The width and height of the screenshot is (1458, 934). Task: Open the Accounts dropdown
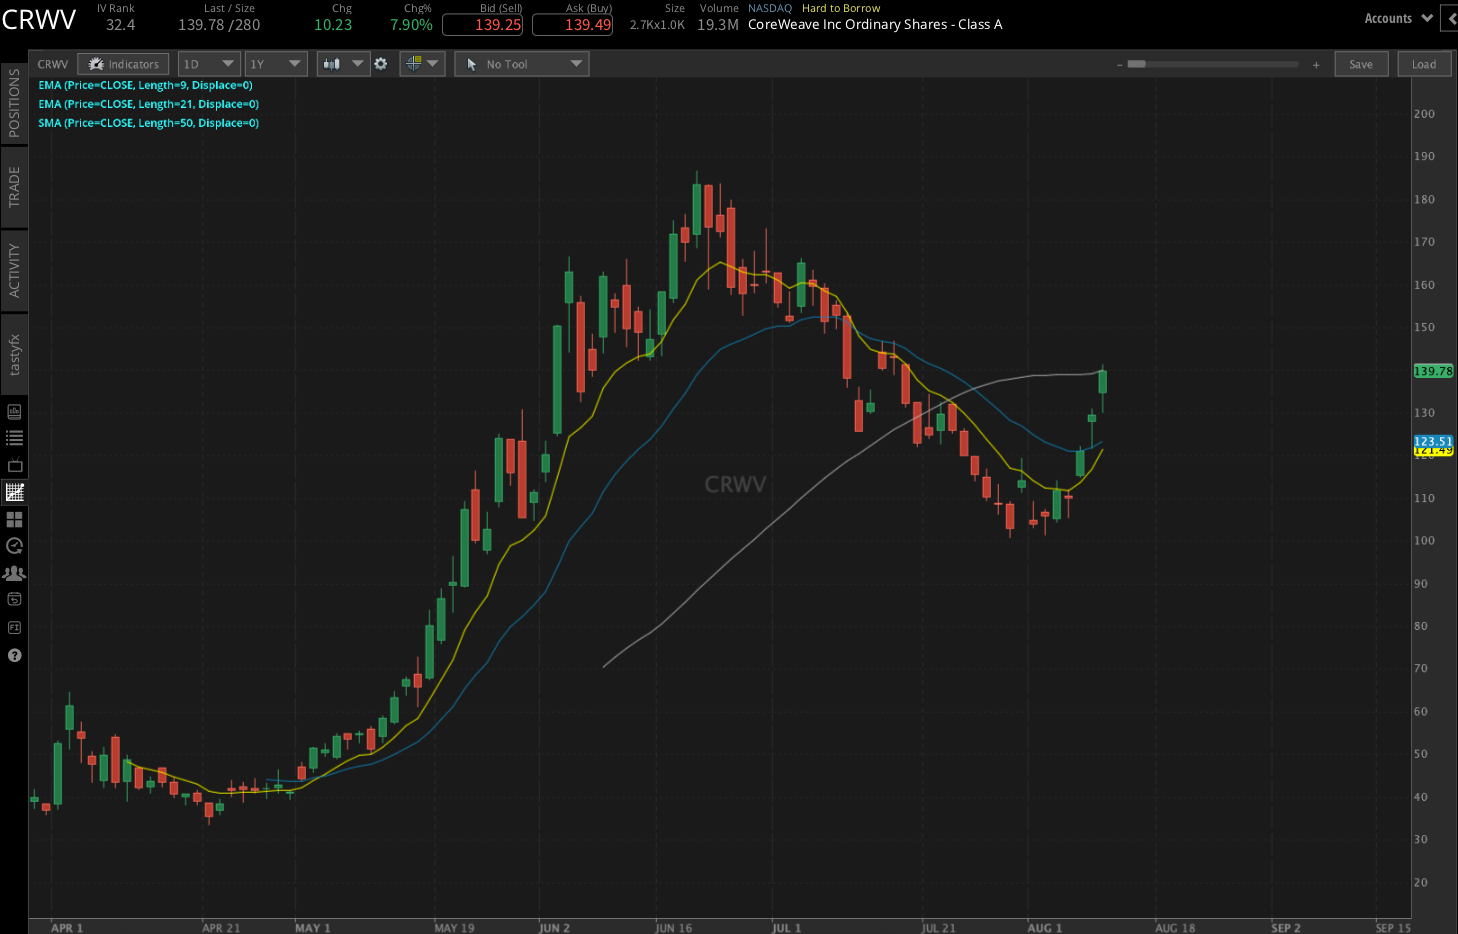1397,17
